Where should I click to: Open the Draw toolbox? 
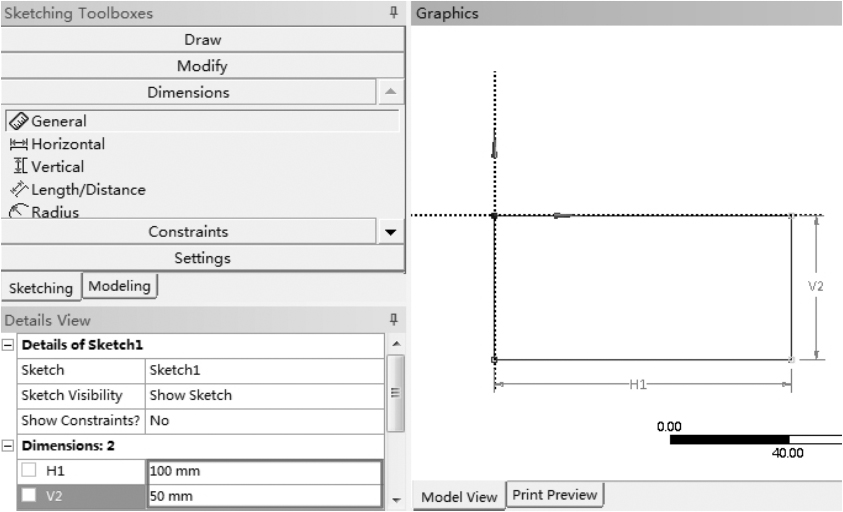pos(202,40)
